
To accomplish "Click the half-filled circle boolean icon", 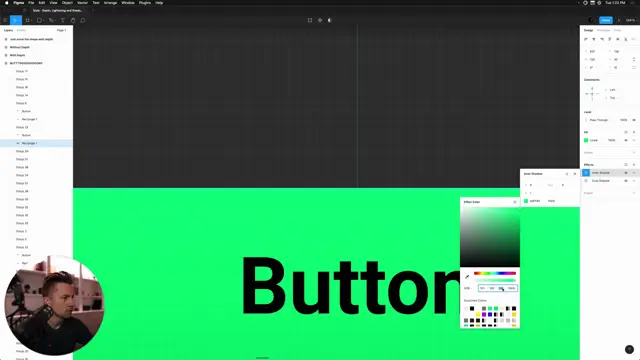I will [330, 20].
